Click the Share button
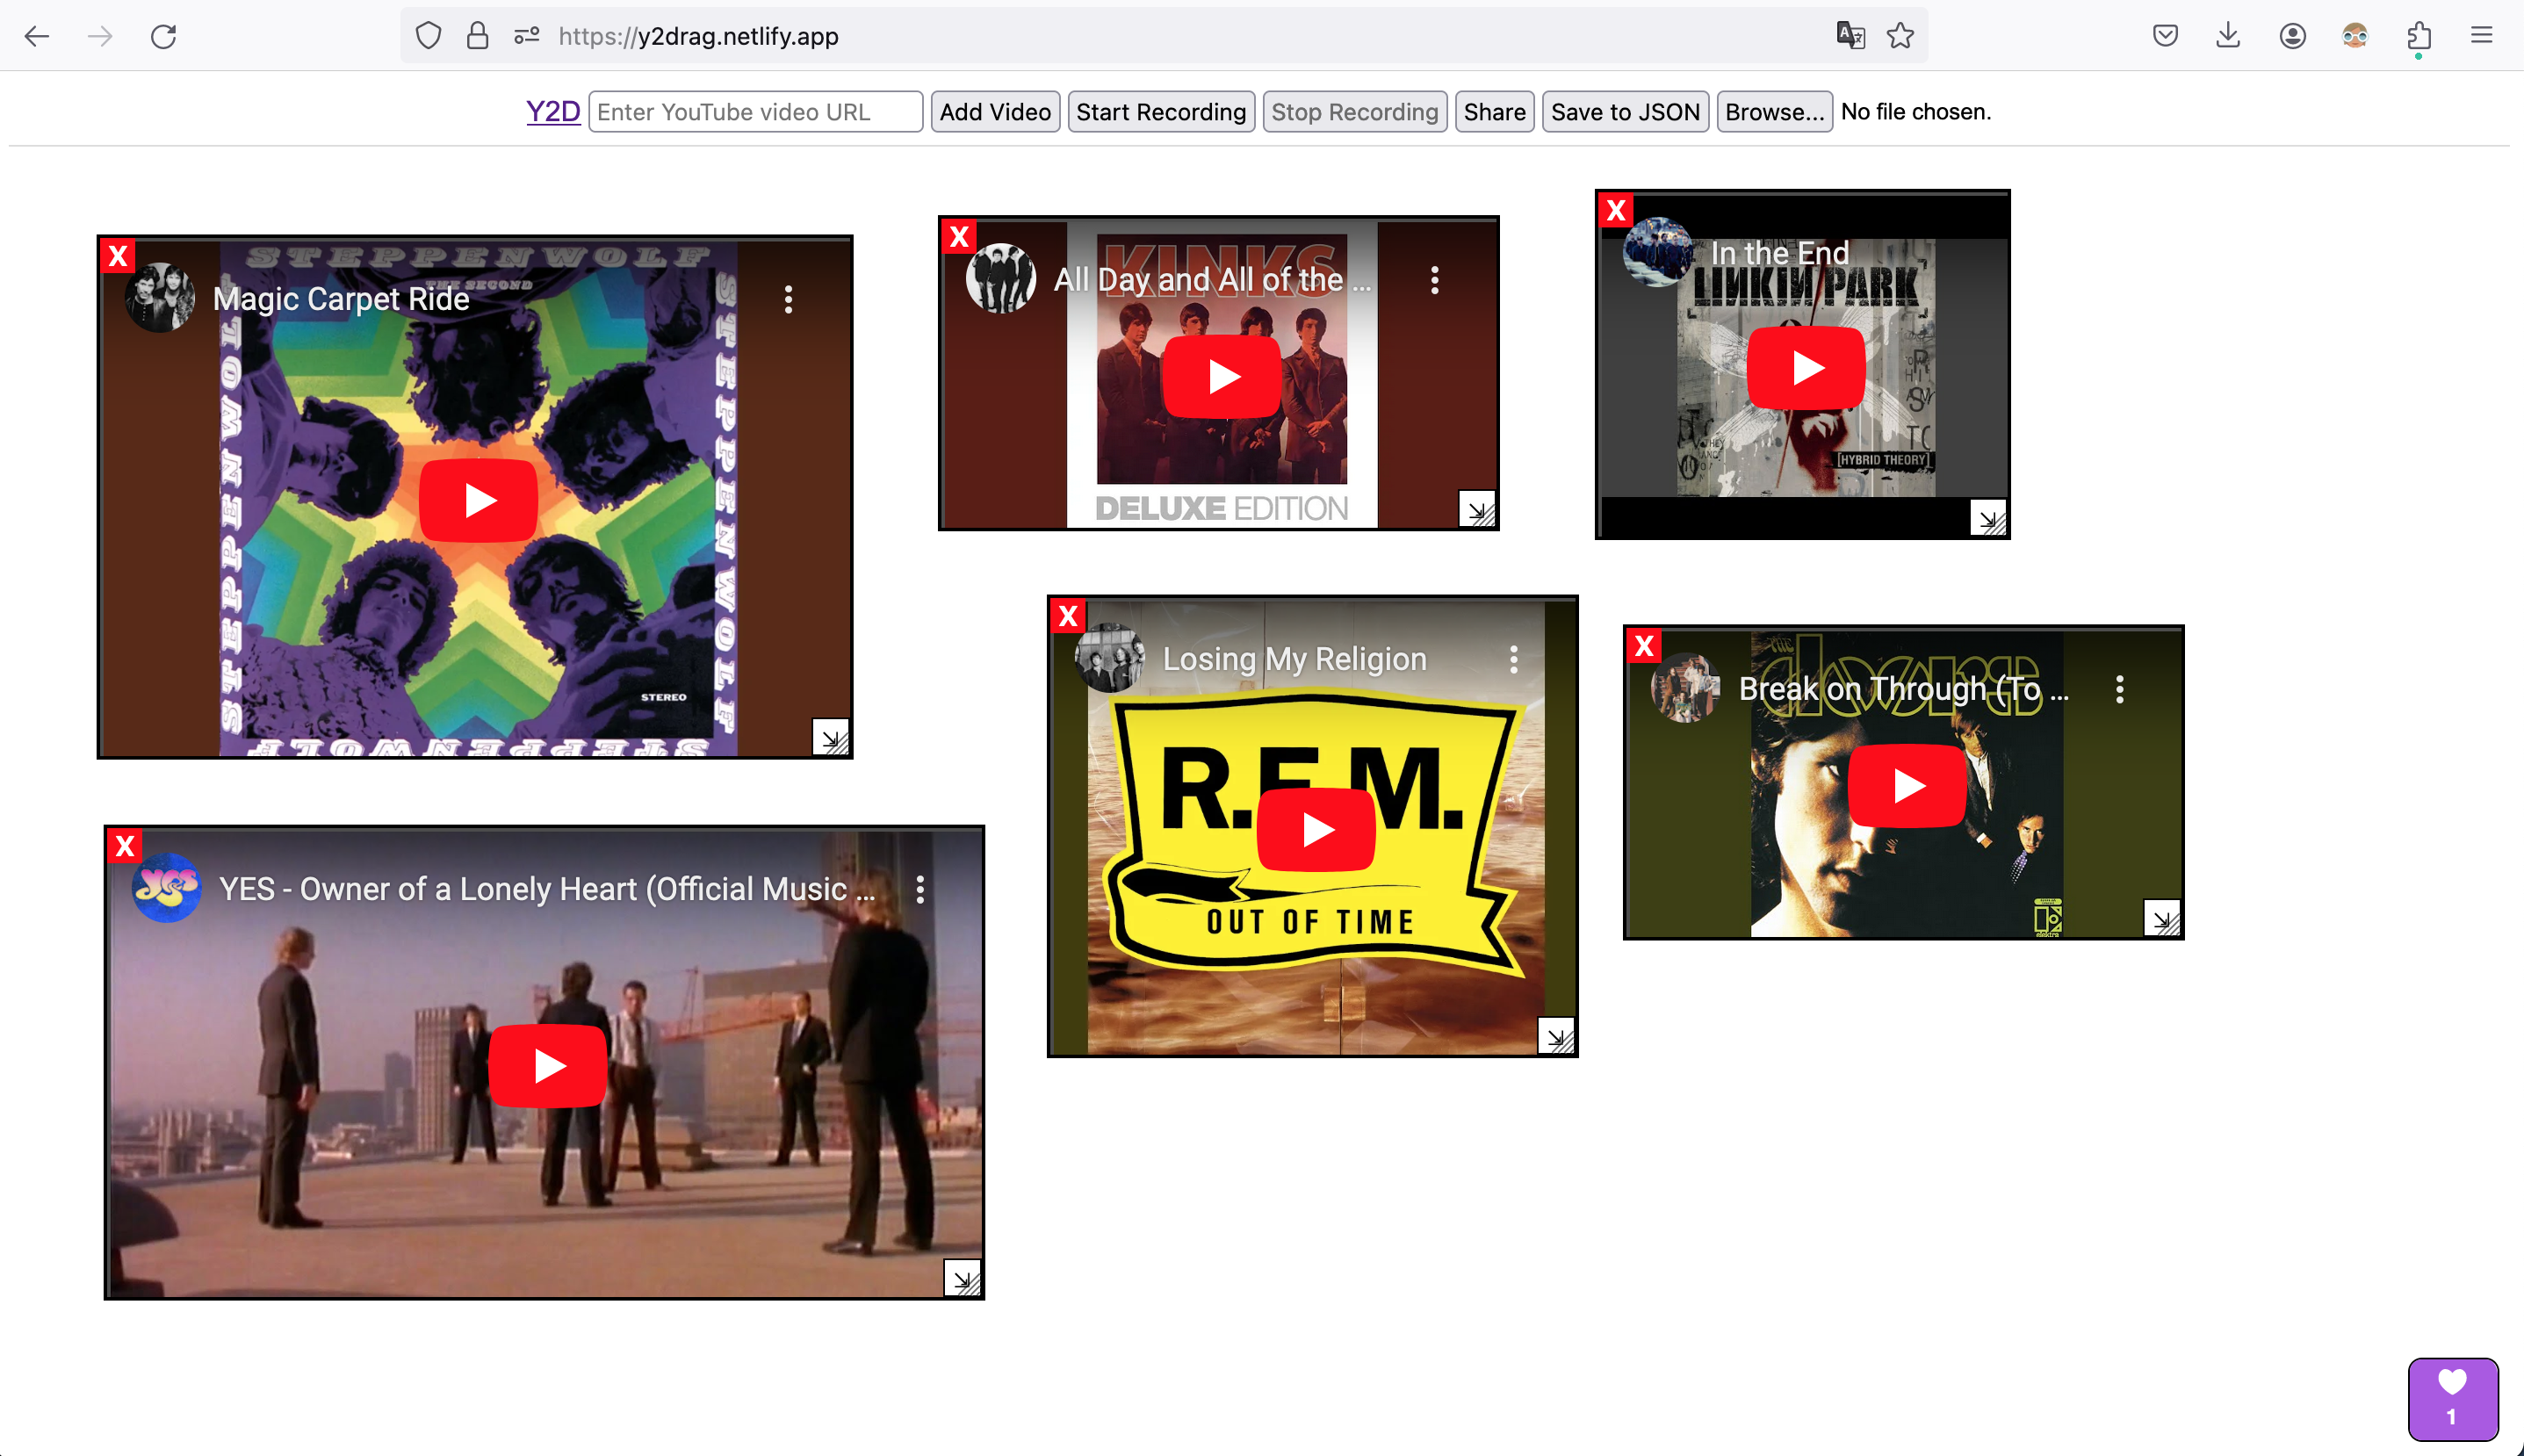Screen dimensions: 2524x1456 point(1495,111)
